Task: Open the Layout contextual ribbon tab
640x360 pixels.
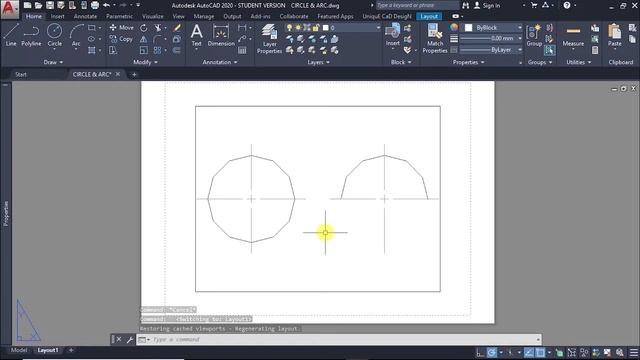Action: click(429, 16)
